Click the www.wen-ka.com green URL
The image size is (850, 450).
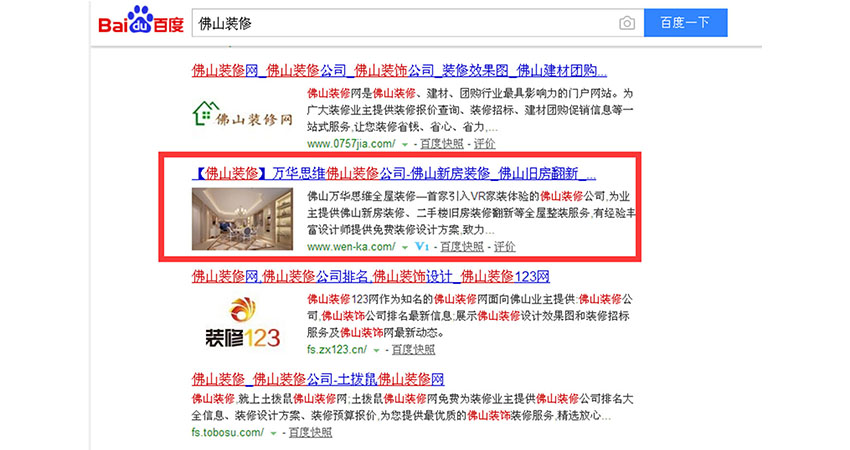351,247
